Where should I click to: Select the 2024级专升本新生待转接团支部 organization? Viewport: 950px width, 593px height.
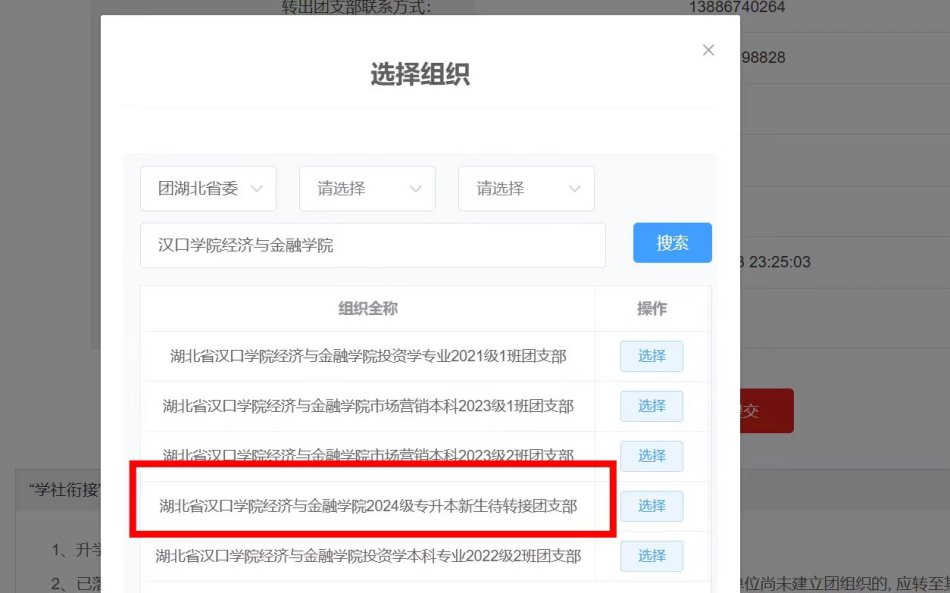(x=651, y=507)
